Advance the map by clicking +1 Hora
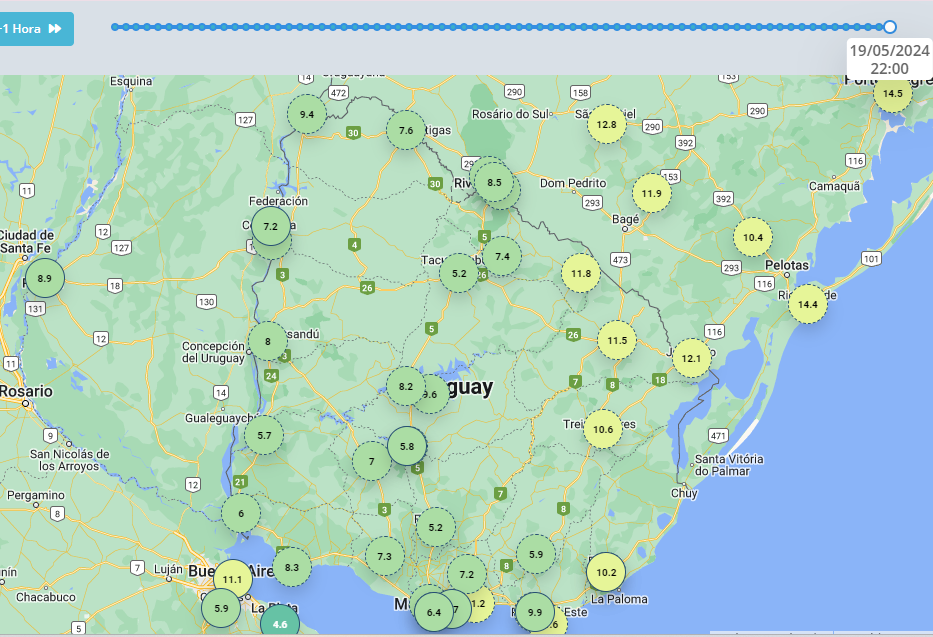This screenshot has height=637, width=933. [36, 29]
